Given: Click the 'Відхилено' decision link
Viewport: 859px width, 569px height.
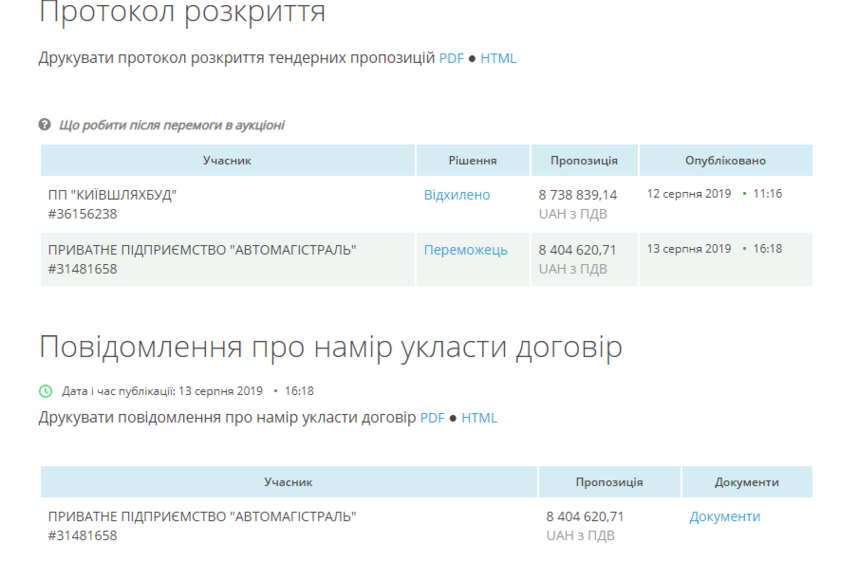Looking at the screenshot, I should coord(457,195).
